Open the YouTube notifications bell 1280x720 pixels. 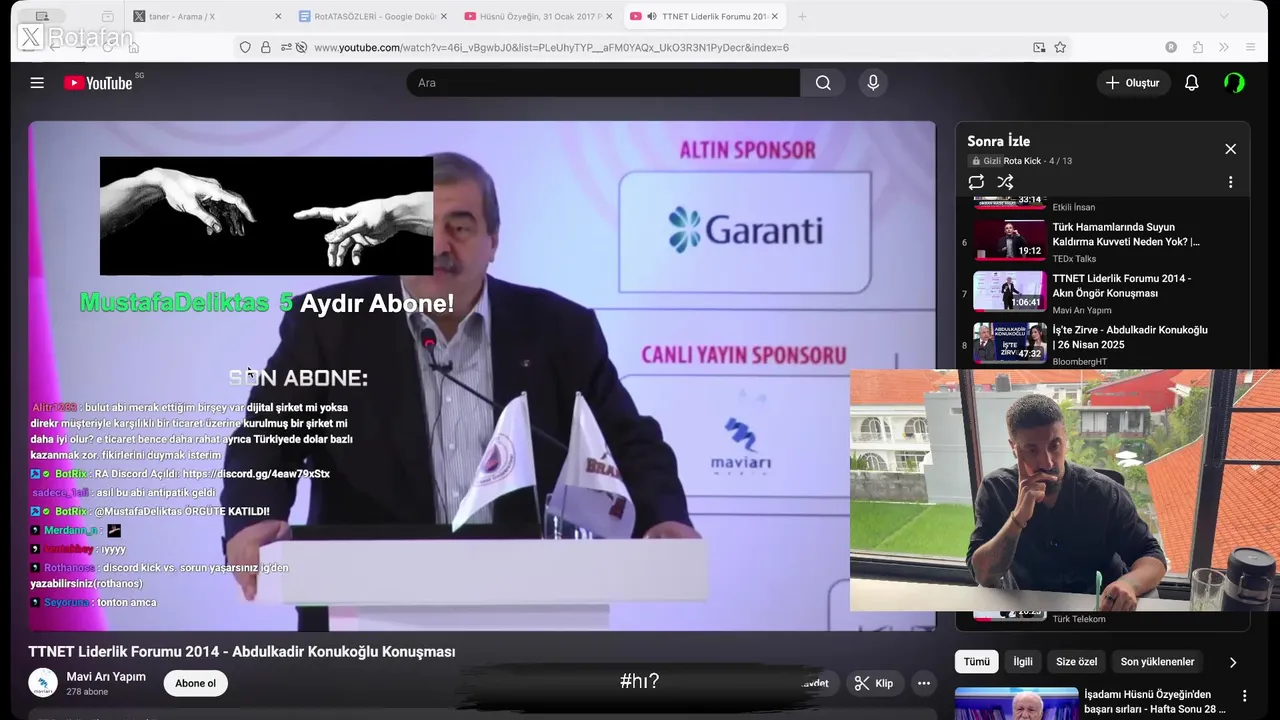point(1191,83)
